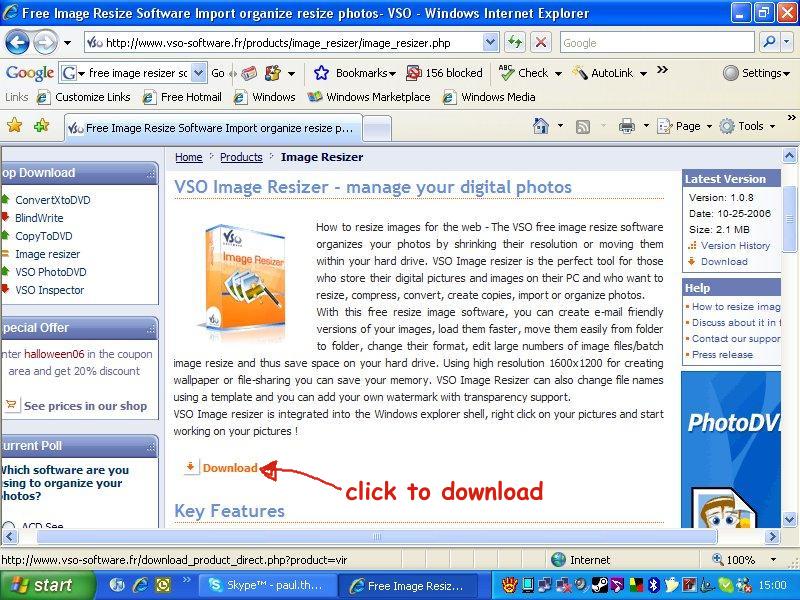Click the horizontal scrollbar thumb
The height and width of the screenshot is (600, 800).
click(377, 536)
